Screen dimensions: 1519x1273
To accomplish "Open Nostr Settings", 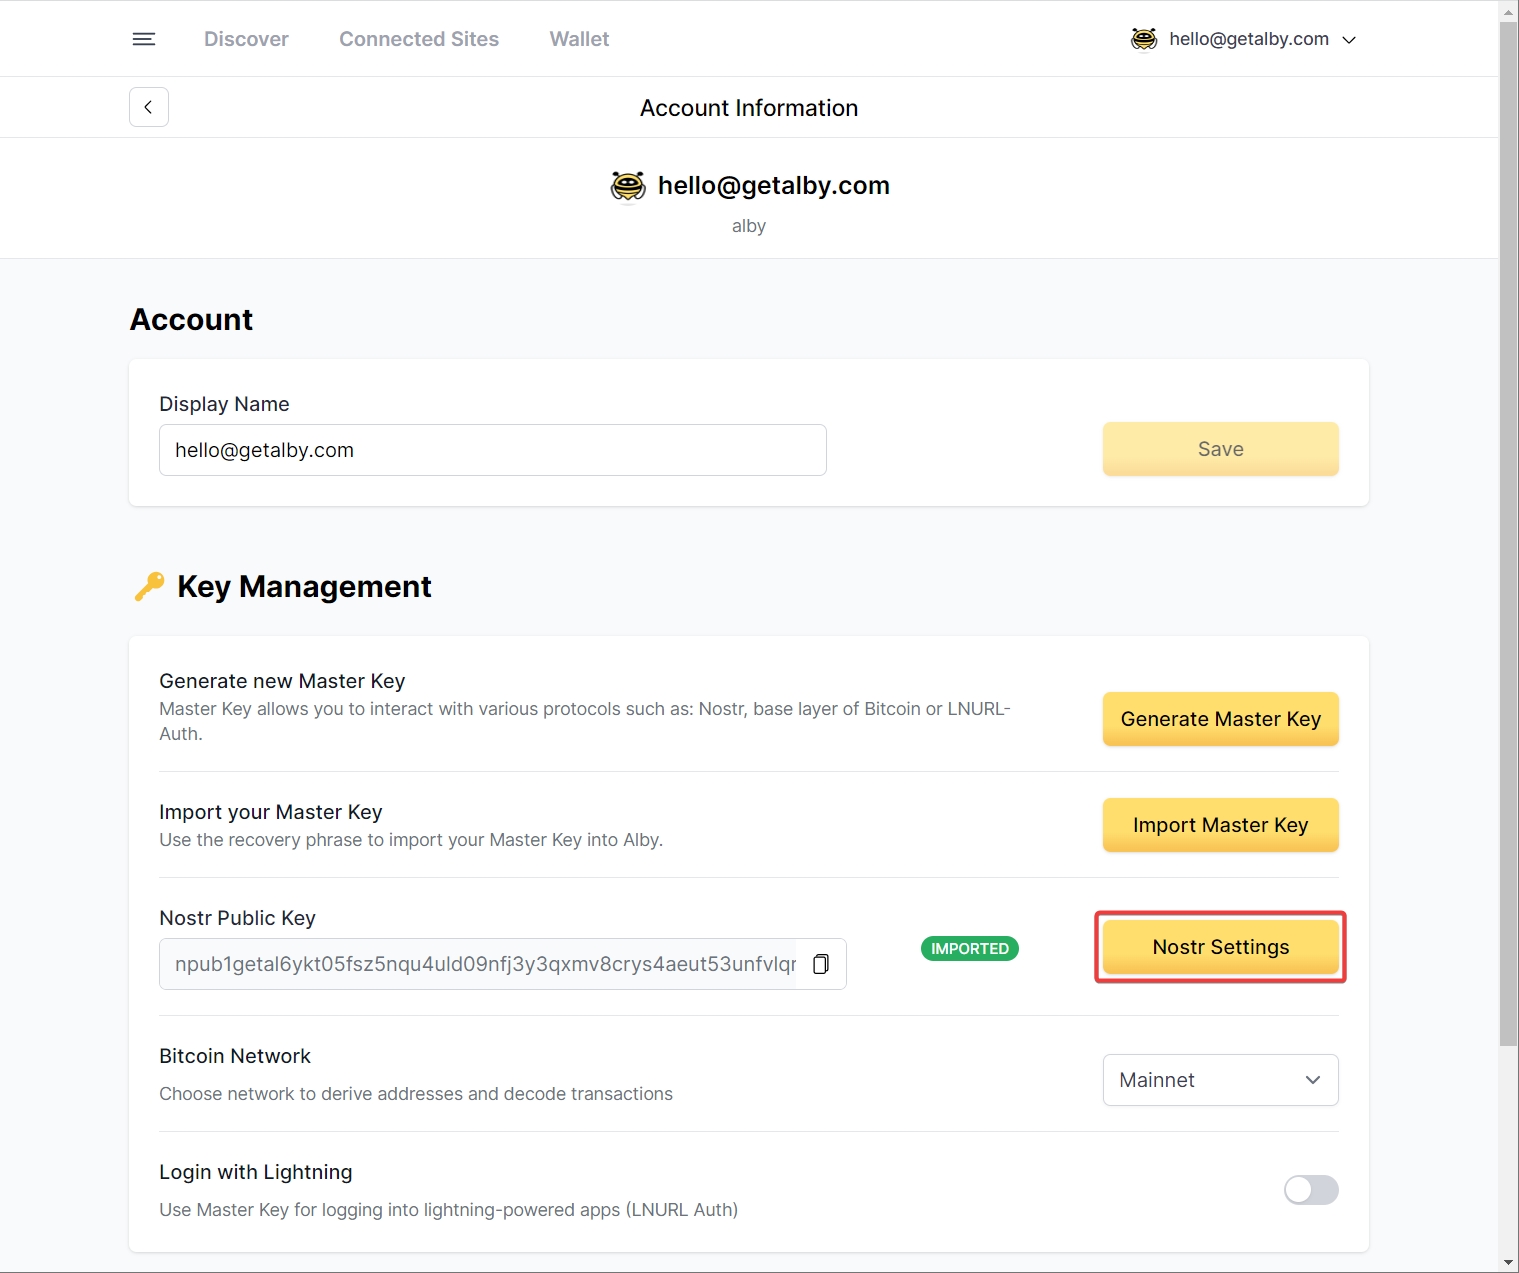I will point(1220,947).
